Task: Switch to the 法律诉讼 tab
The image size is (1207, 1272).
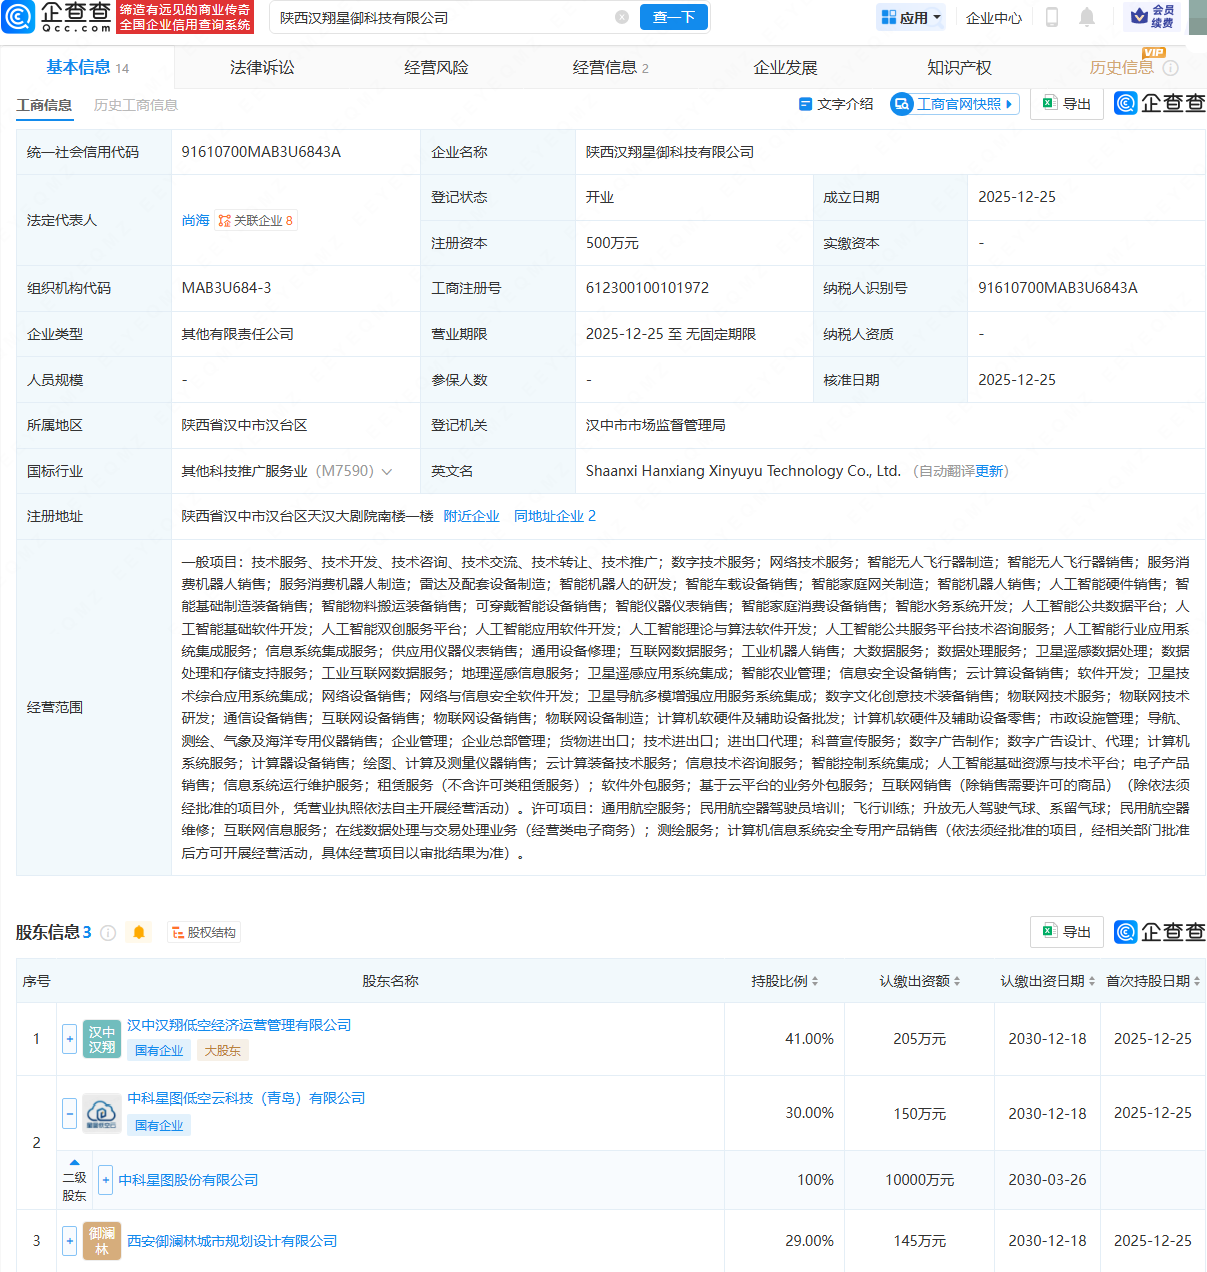Action: (262, 68)
